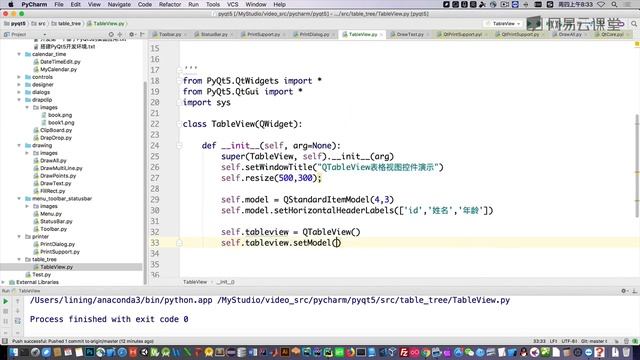The width and height of the screenshot is (640, 360).
Task: Collapse the menu_toolbar_statusbar folder
Action: 19,199
